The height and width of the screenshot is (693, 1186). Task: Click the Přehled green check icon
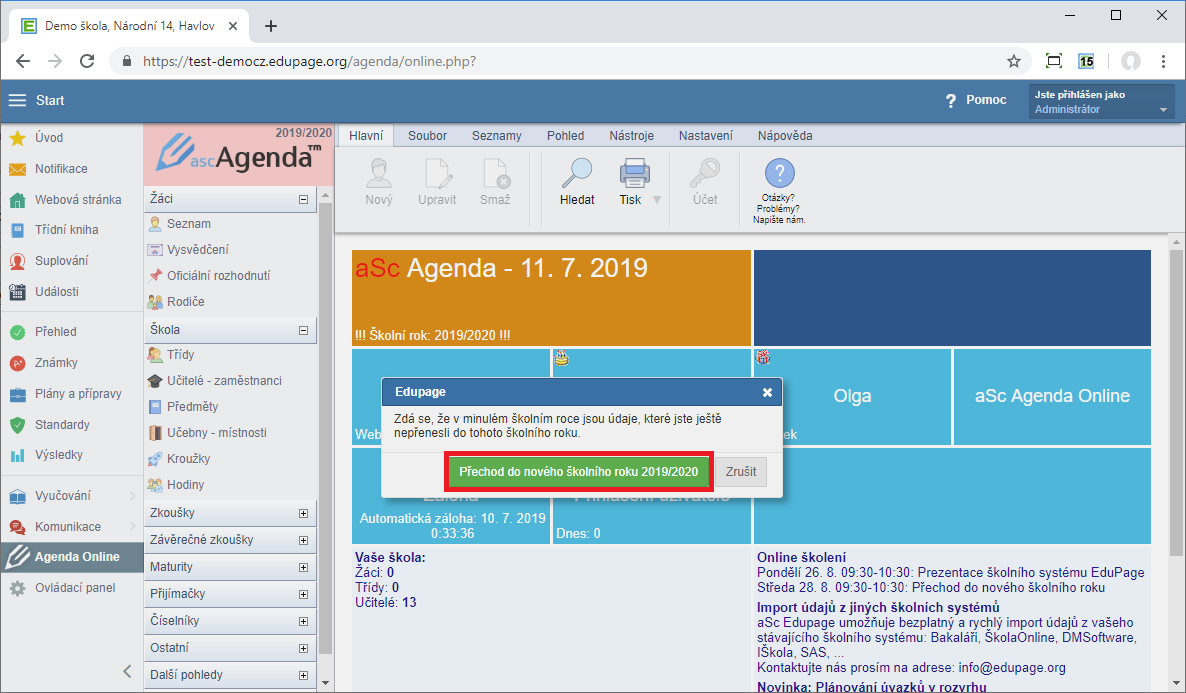pyautogui.click(x=17, y=332)
